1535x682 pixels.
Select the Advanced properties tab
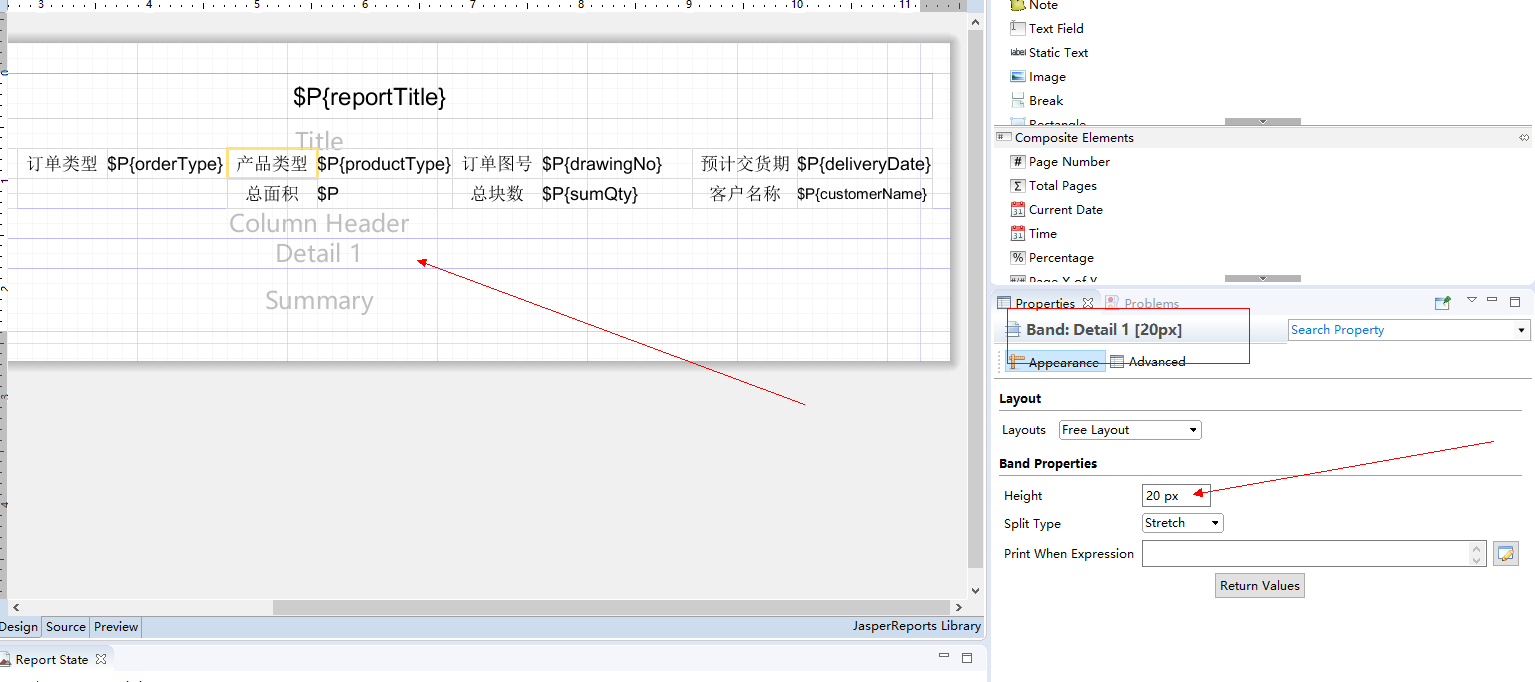click(1148, 362)
